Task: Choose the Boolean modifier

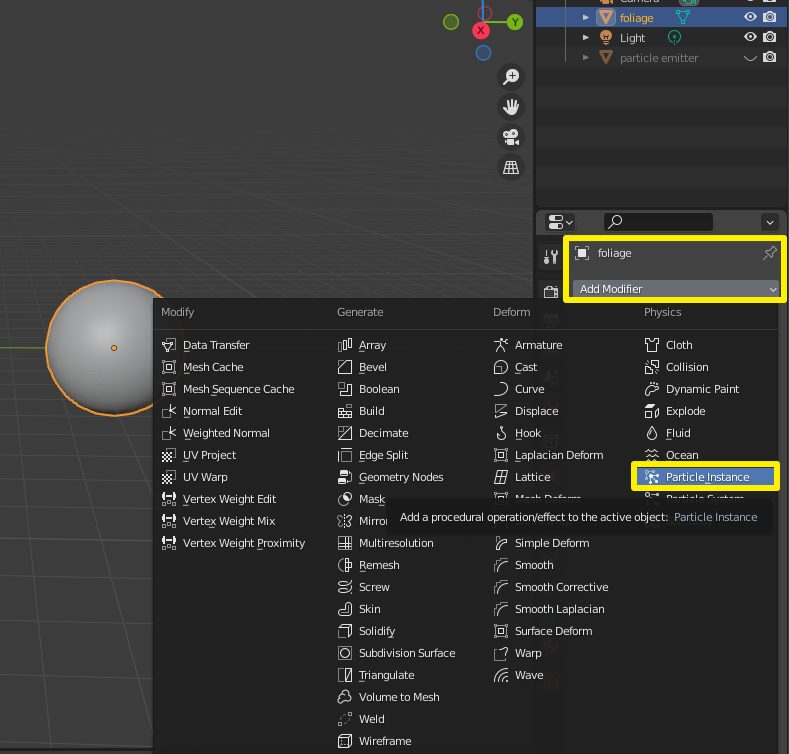Action: [x=368, y=389]
